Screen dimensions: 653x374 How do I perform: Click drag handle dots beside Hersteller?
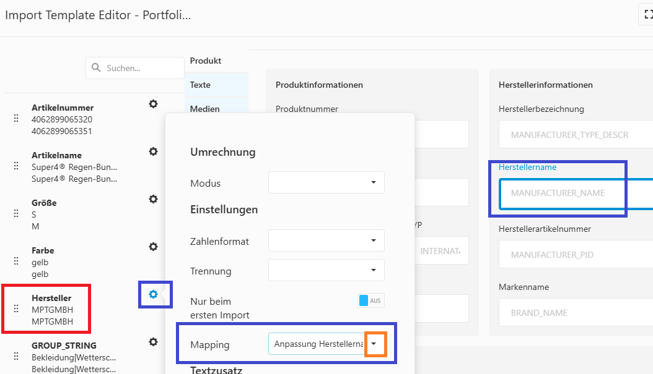point(16,309)
